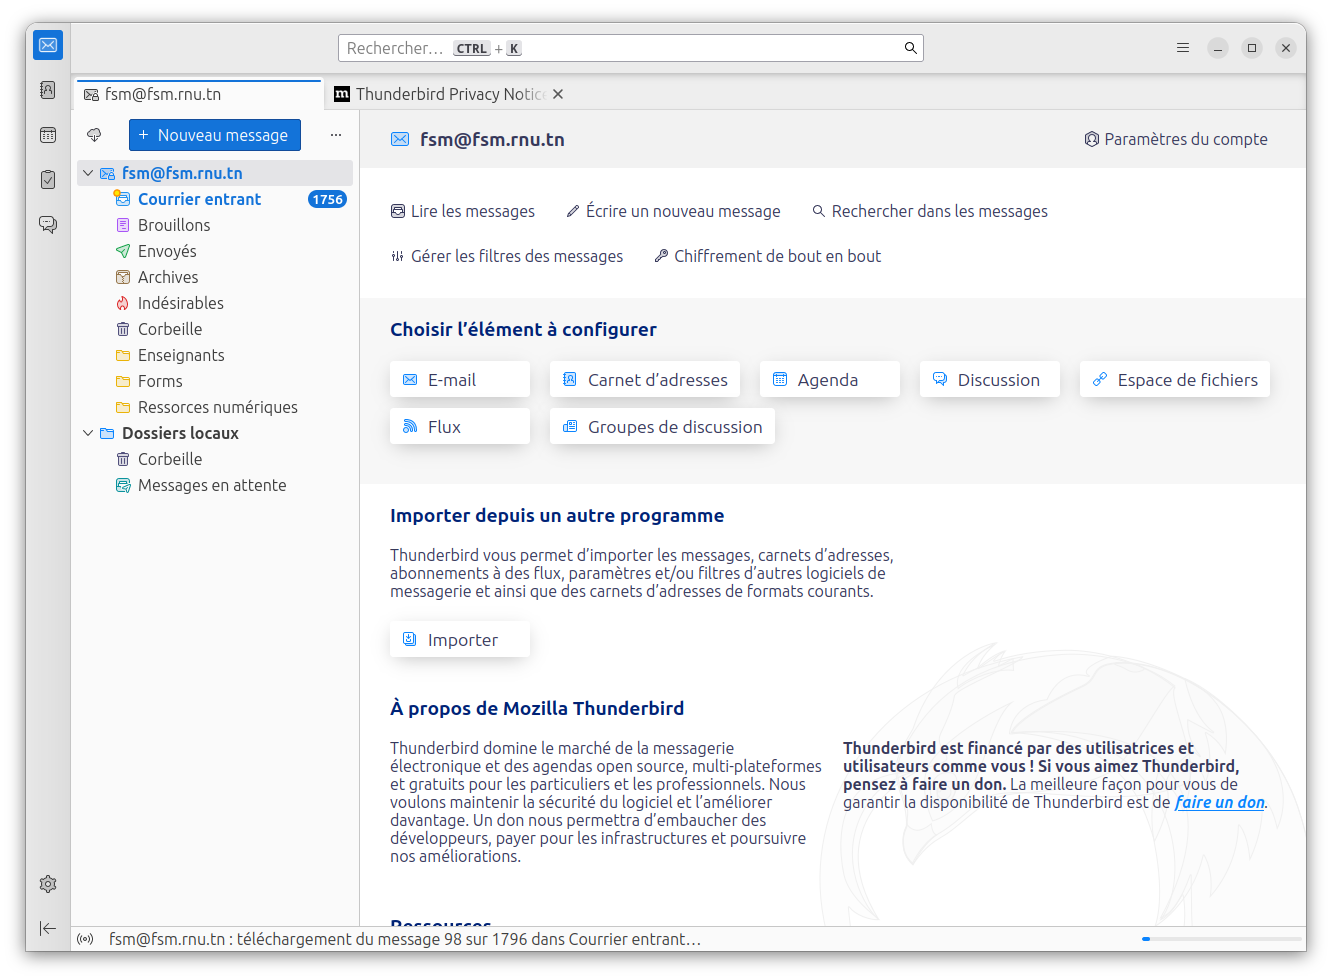Click the download progress bar in status bar
The height and width of the screenshot is (980, 1332).
click(1221, 939)
